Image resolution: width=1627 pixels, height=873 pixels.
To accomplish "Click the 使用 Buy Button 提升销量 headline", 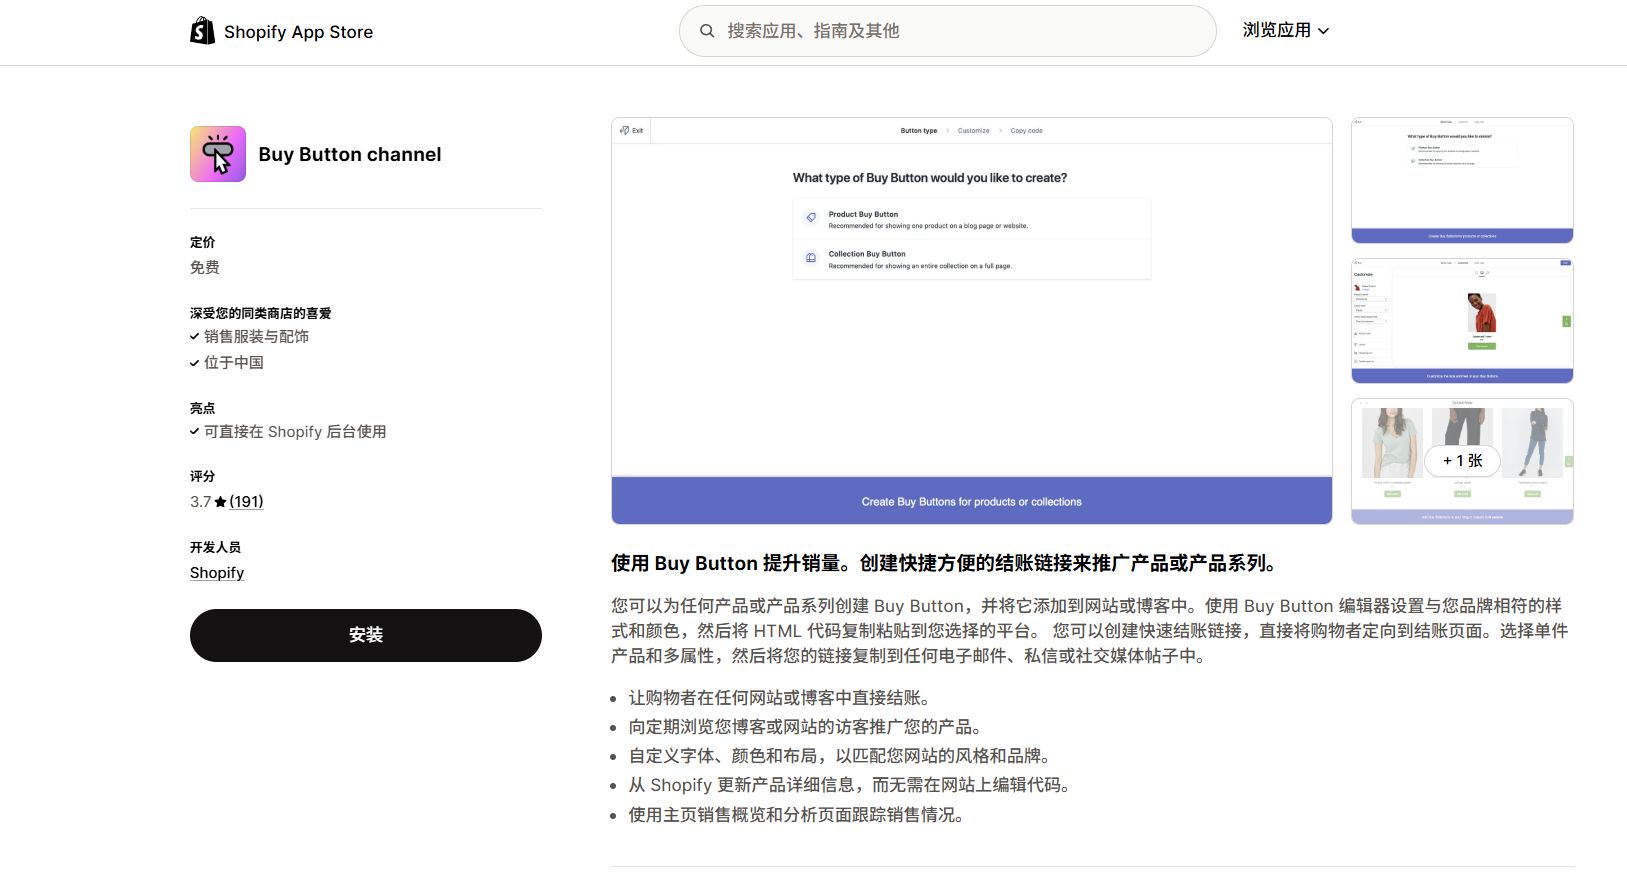I will pyautogui.click(x=946, y=563).
